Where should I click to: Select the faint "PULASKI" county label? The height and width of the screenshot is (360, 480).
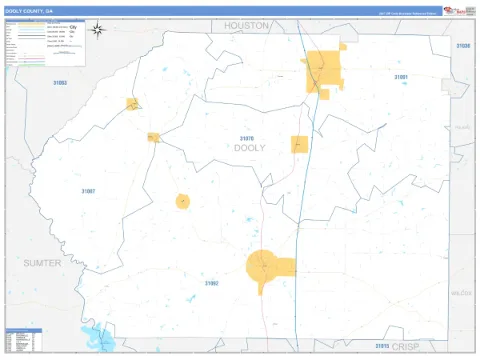(462, 127)
